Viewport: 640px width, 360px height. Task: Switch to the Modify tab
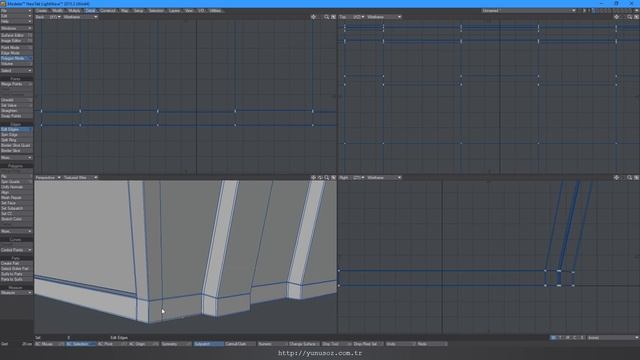pos(58,11)
